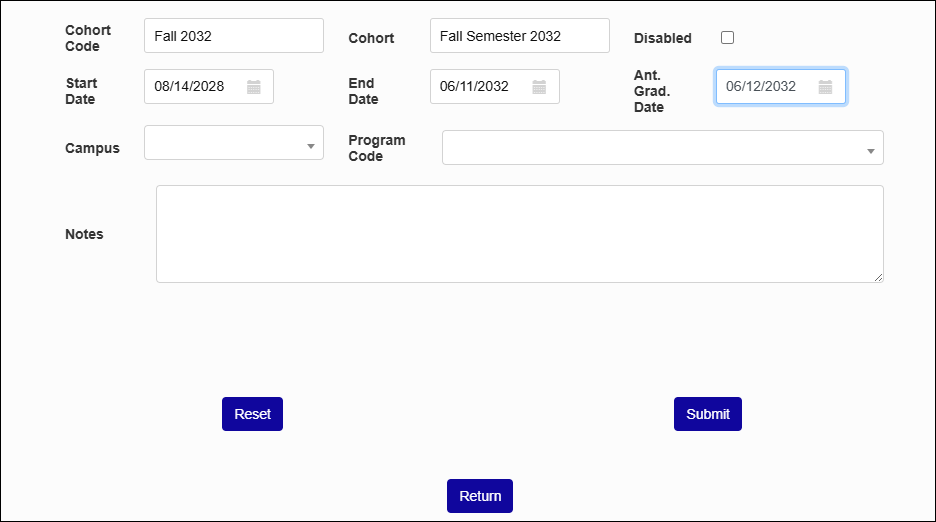Tick the Disabled checkbox
This screenshot has height=522, width=936.
click(x=727, y=38)
